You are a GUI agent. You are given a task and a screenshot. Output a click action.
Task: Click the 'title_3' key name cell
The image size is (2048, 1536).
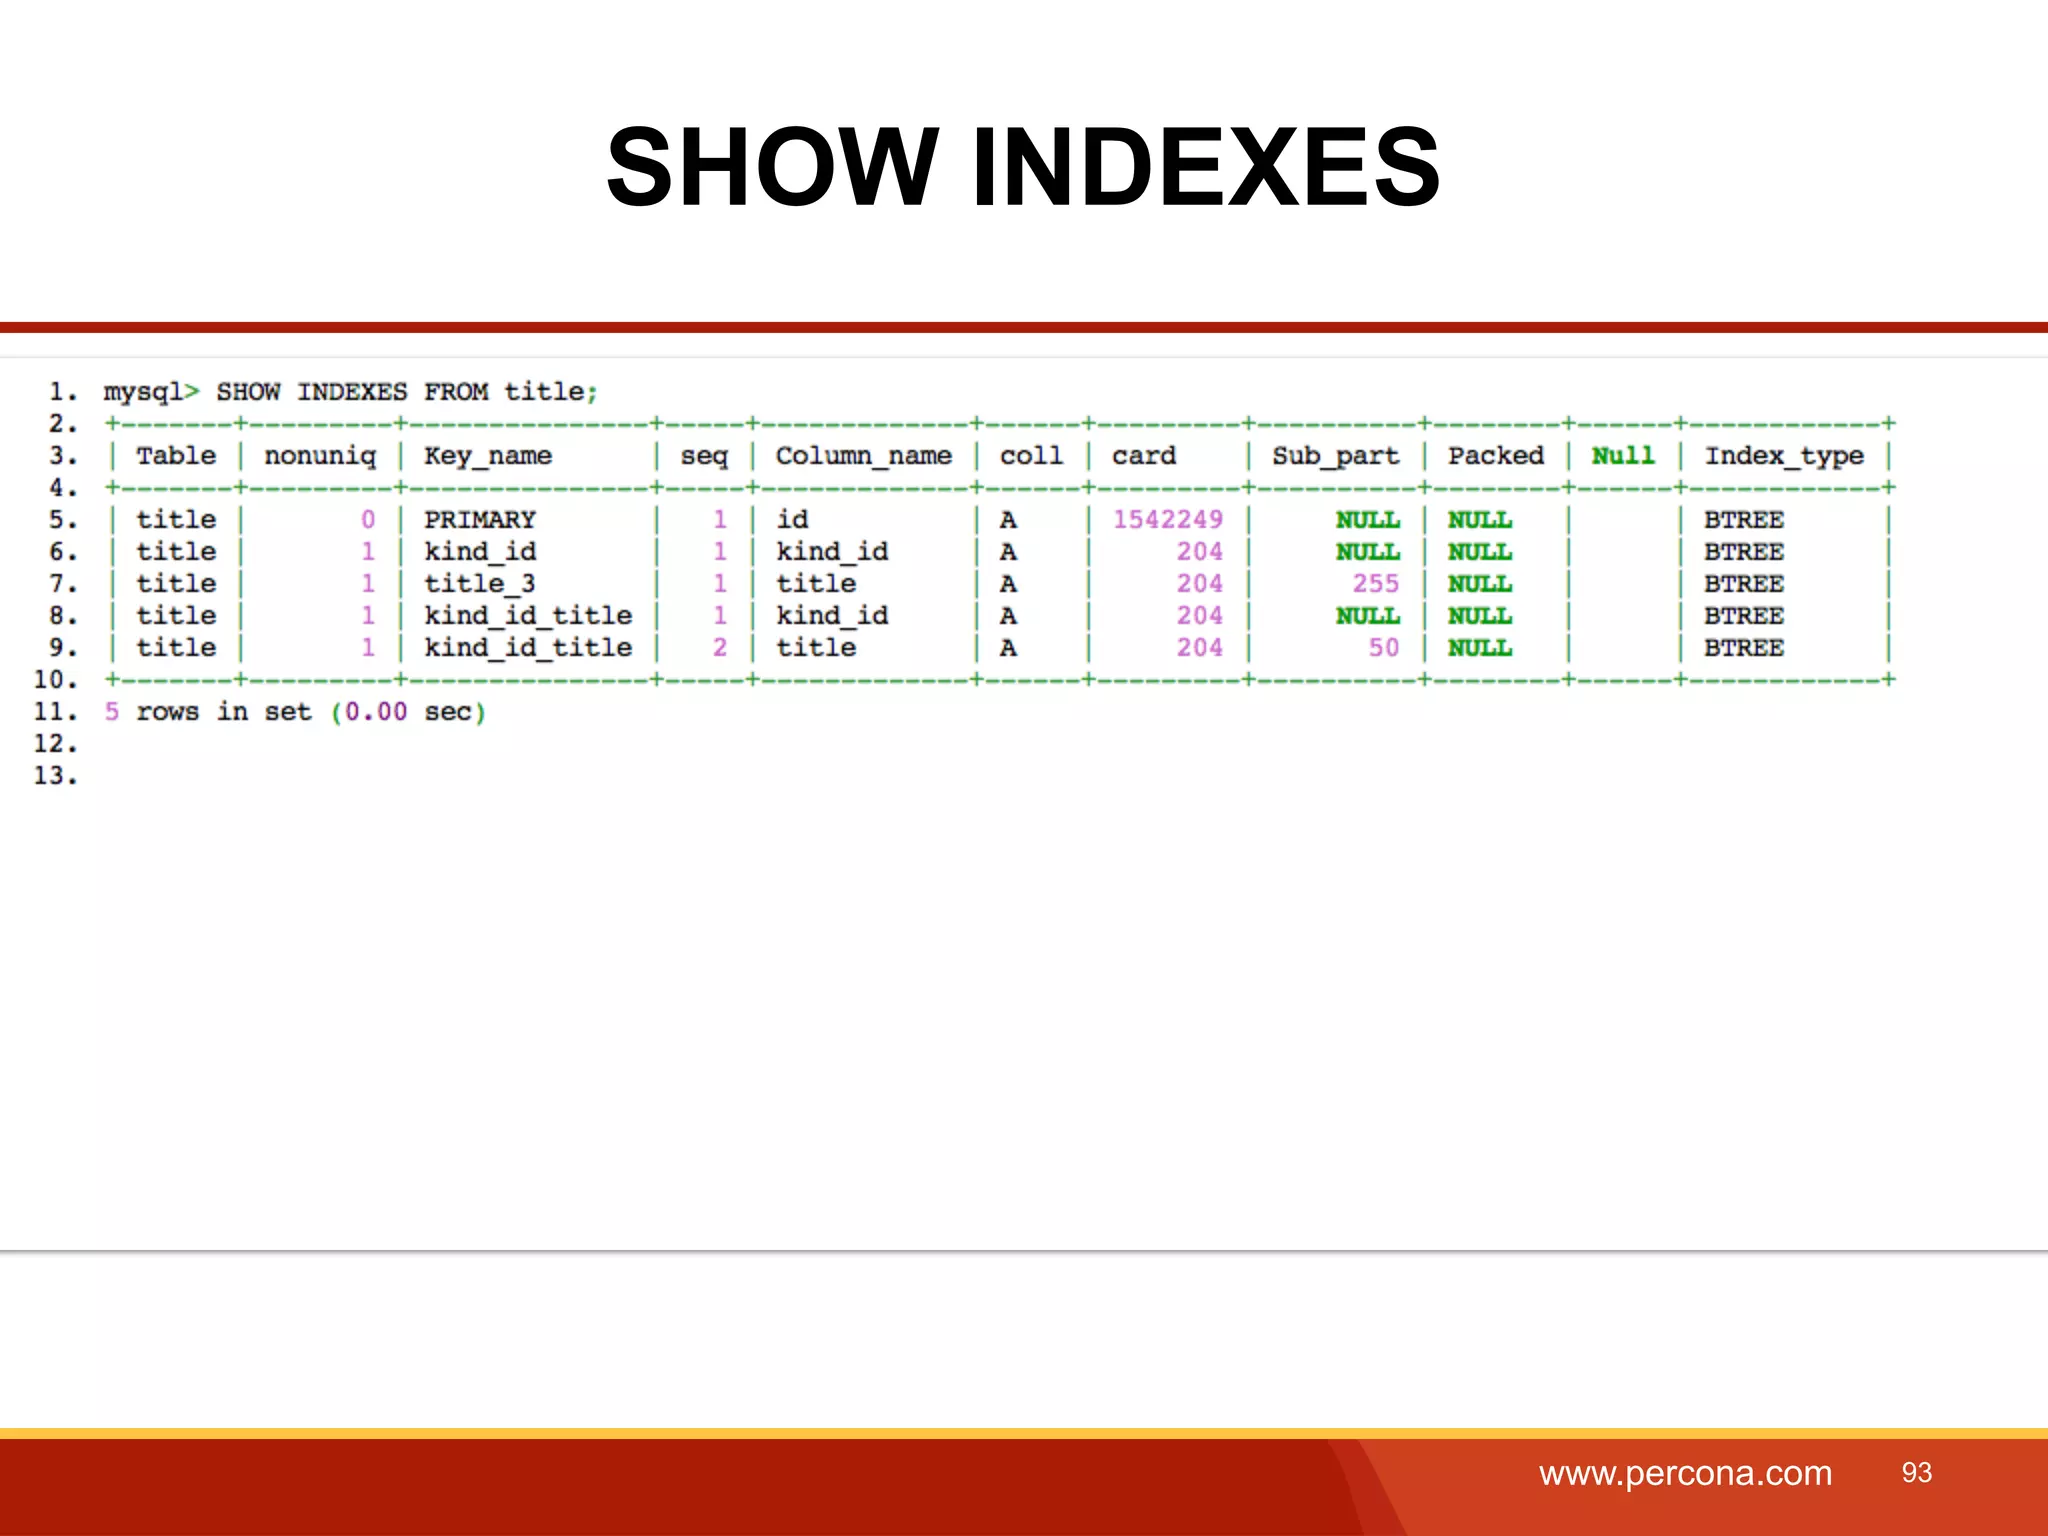click(x=480, y=584)
